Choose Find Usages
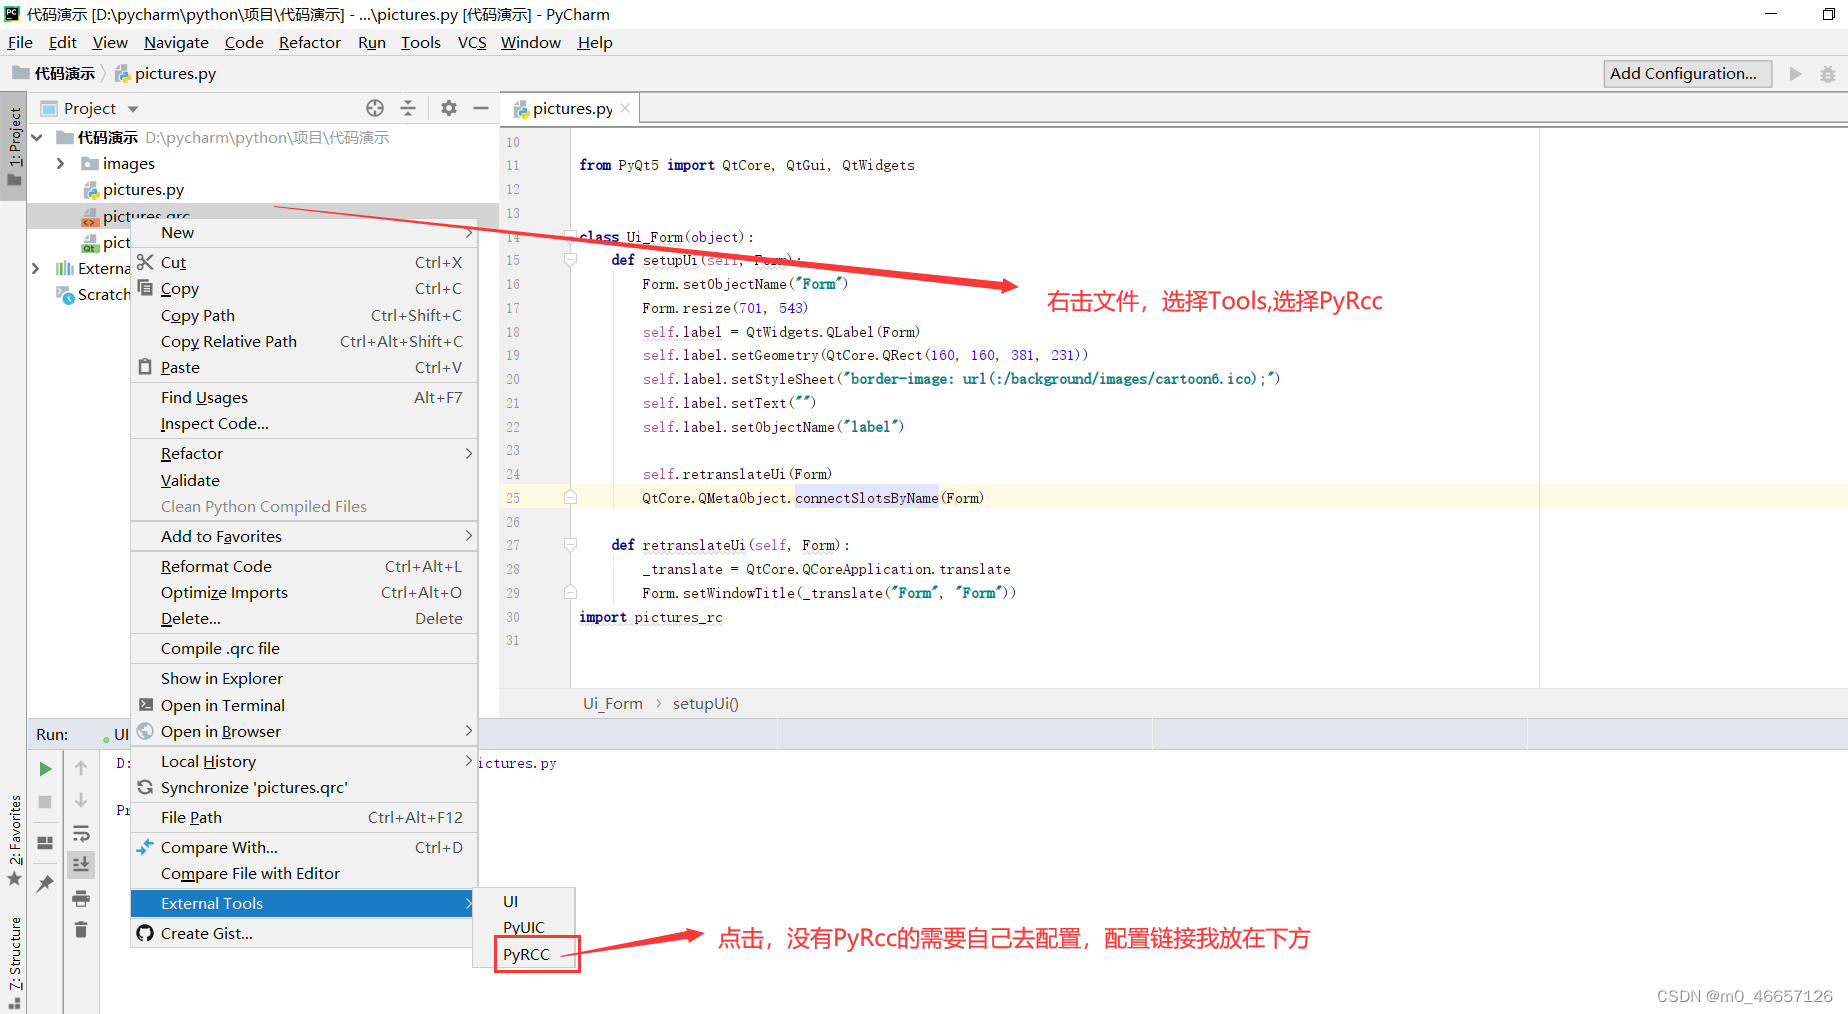The image size is (1848, 1014). pos(304,397)
